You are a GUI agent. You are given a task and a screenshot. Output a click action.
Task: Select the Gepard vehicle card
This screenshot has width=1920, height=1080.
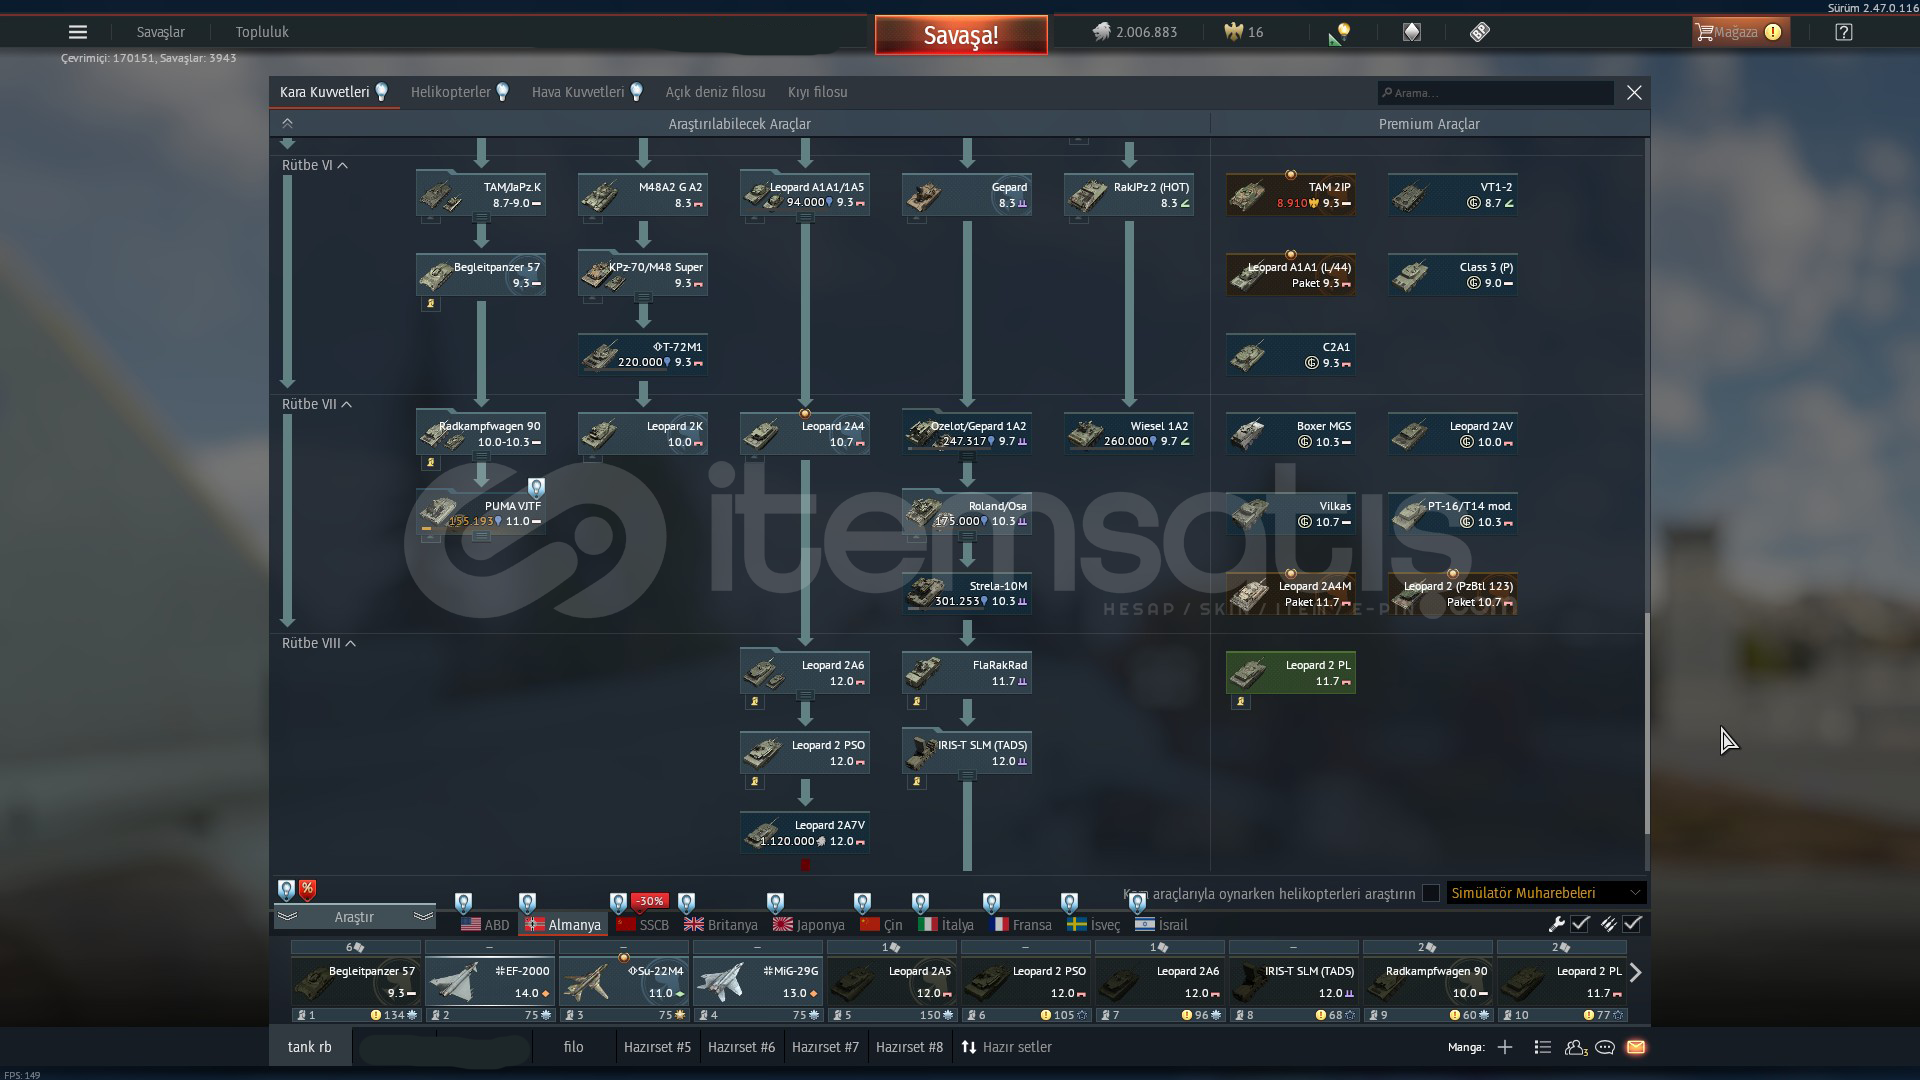(x=967, y=194)
